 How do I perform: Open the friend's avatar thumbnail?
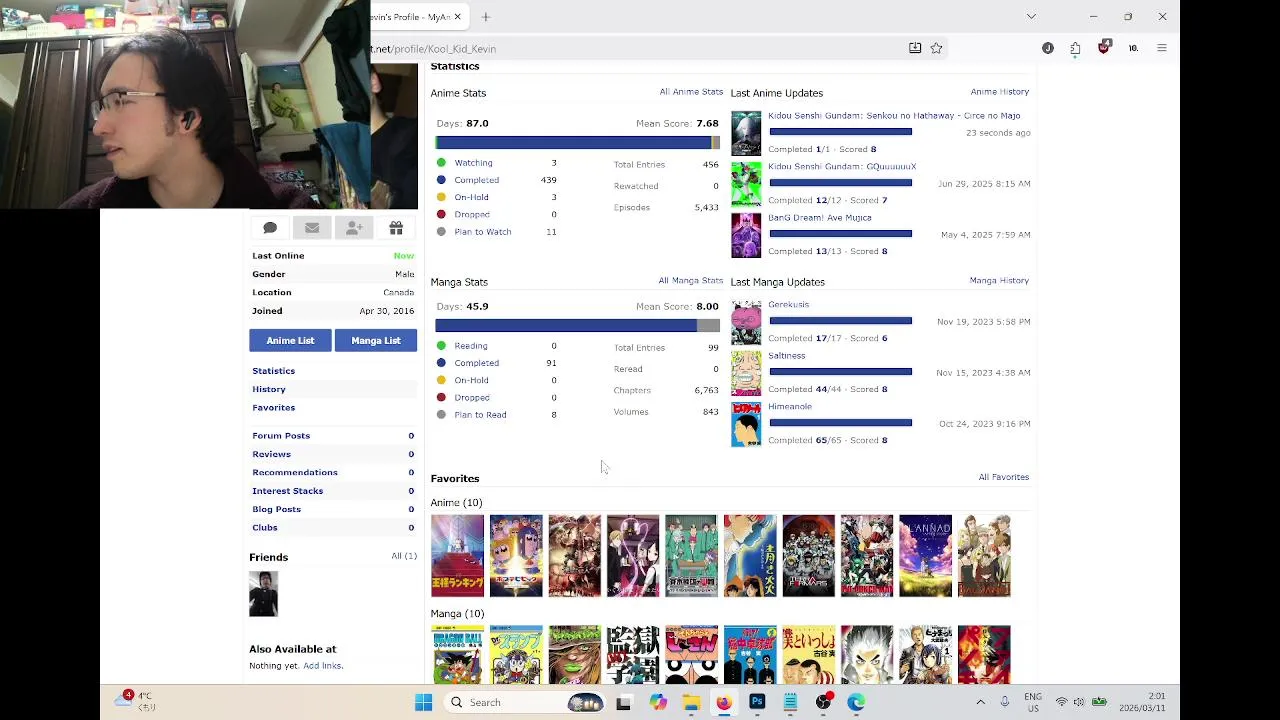(x=264, y=594)
